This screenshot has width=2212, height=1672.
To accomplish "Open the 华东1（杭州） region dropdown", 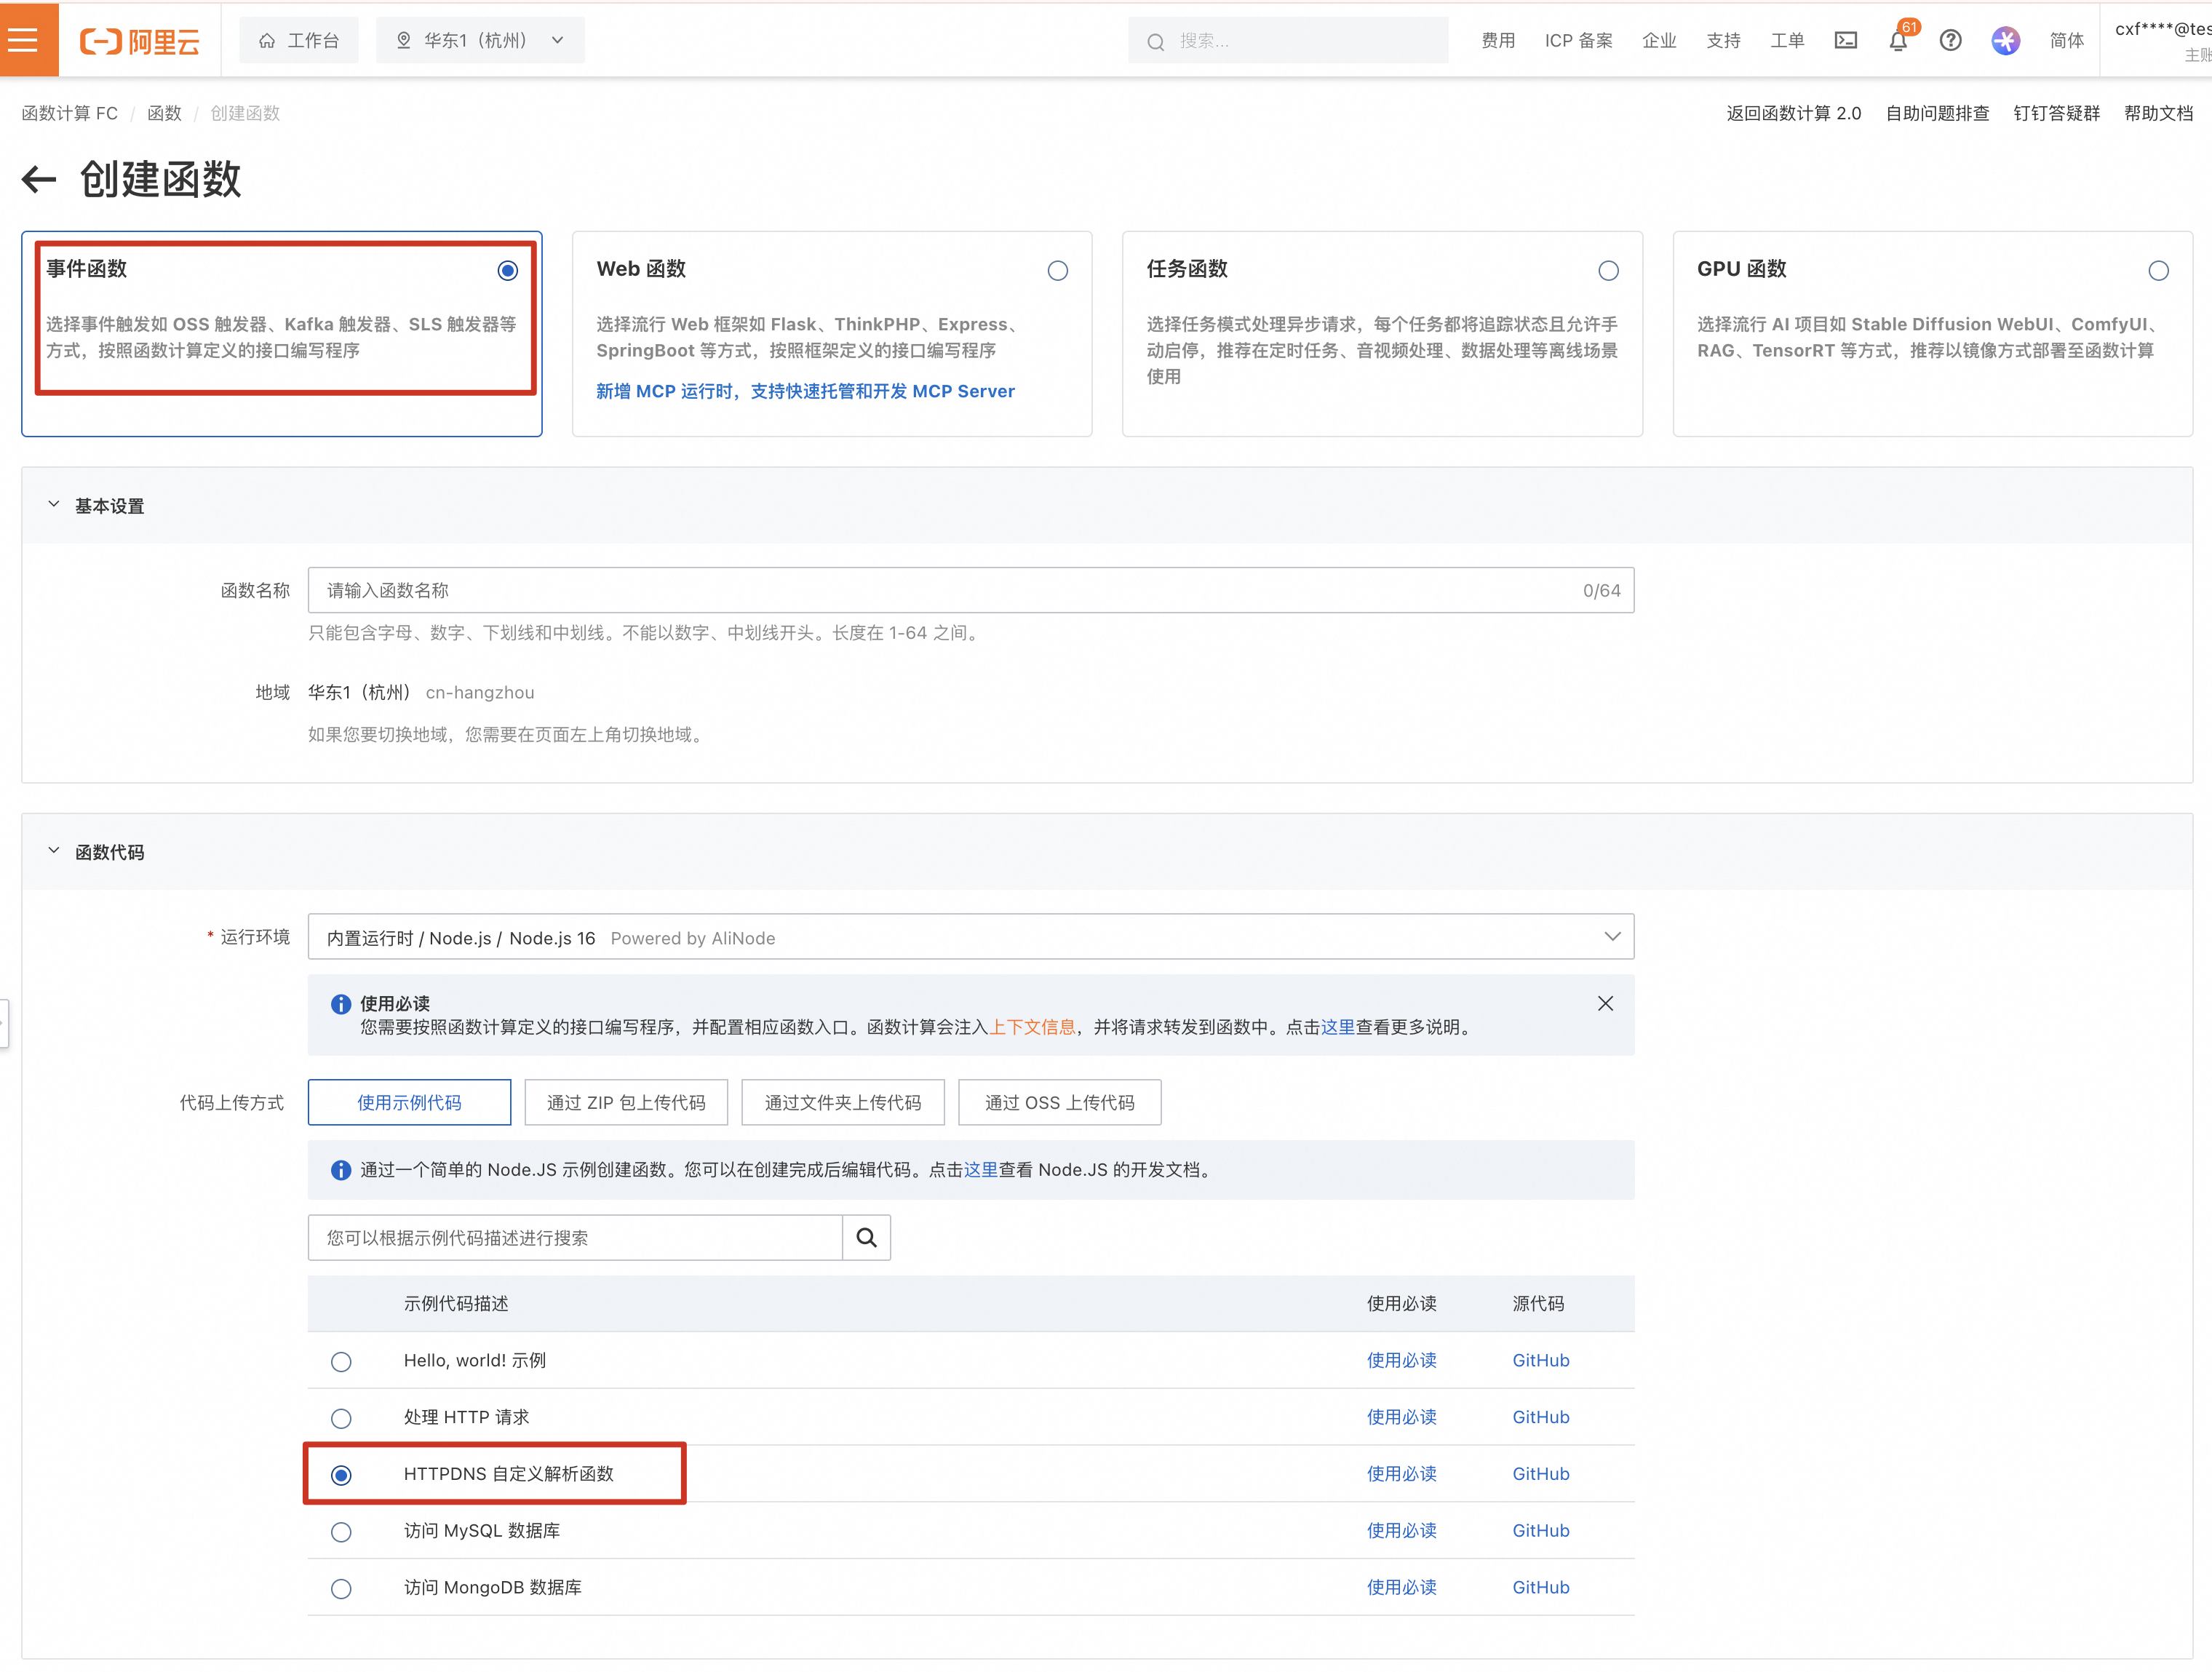I will coord(480,40).
